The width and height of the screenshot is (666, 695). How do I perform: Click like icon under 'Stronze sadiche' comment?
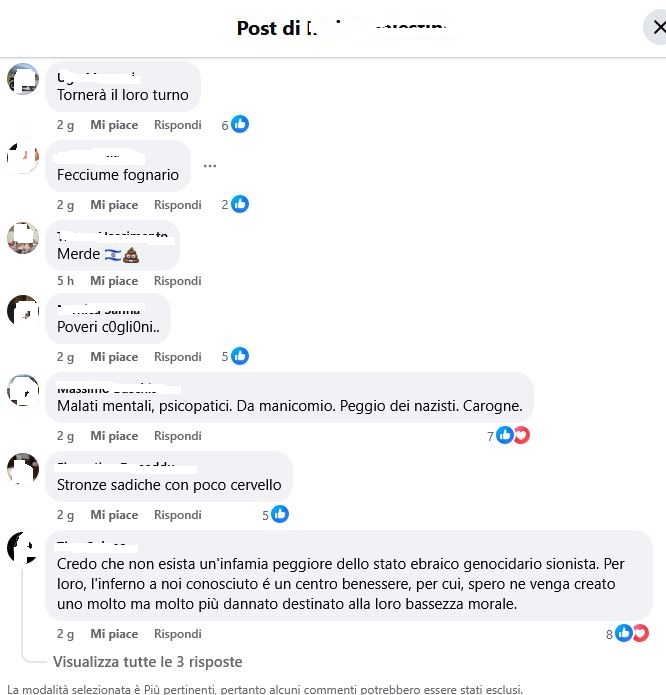click(x=280, y=514)
